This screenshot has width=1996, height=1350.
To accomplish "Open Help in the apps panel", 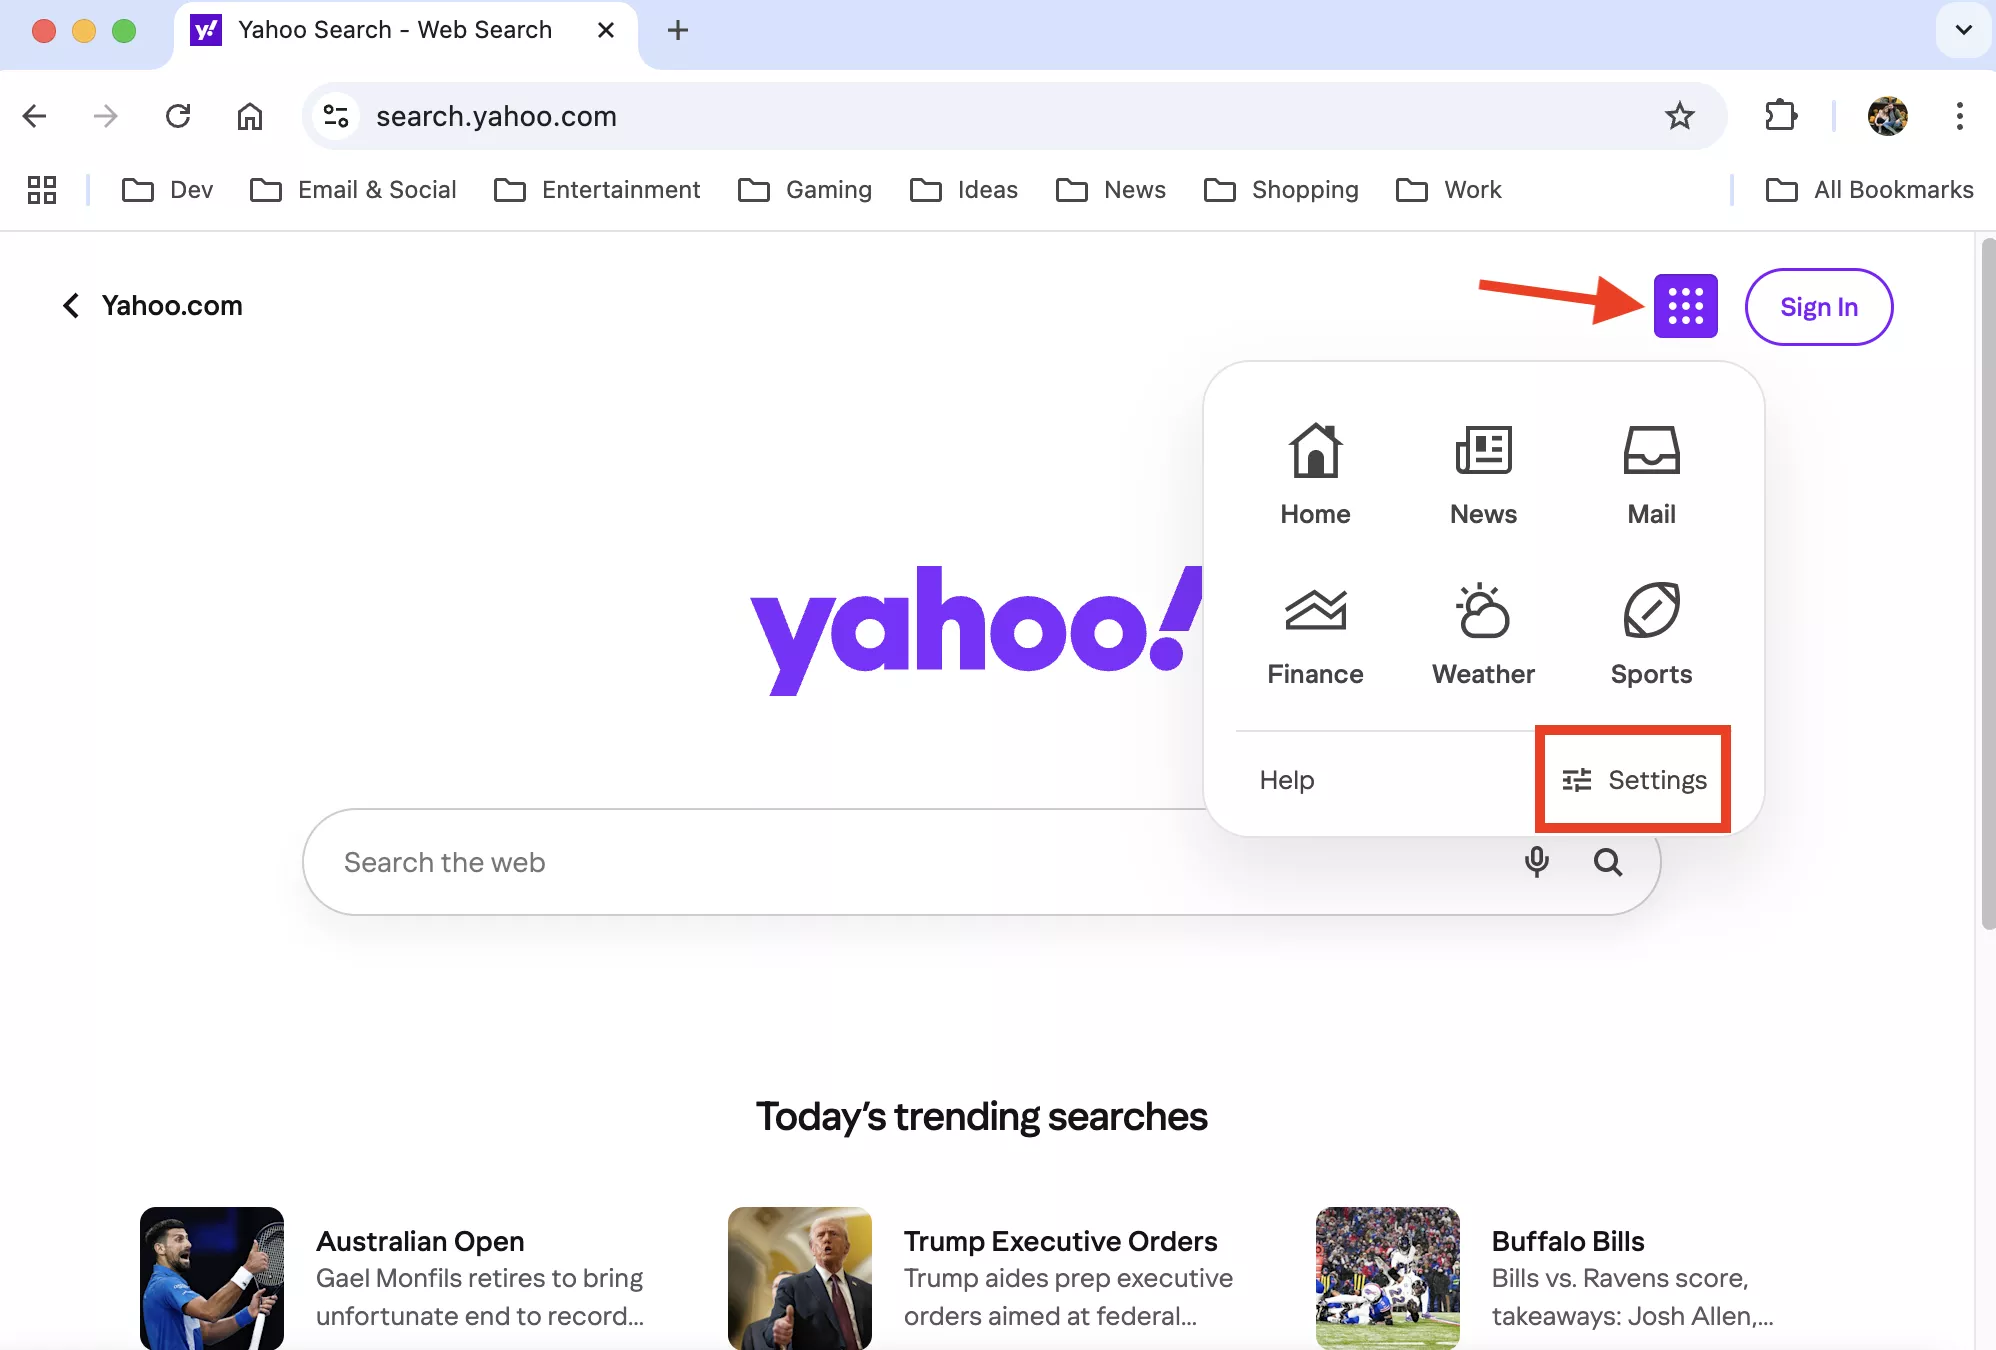I will pyautogui.click(x=1286, y=779).
